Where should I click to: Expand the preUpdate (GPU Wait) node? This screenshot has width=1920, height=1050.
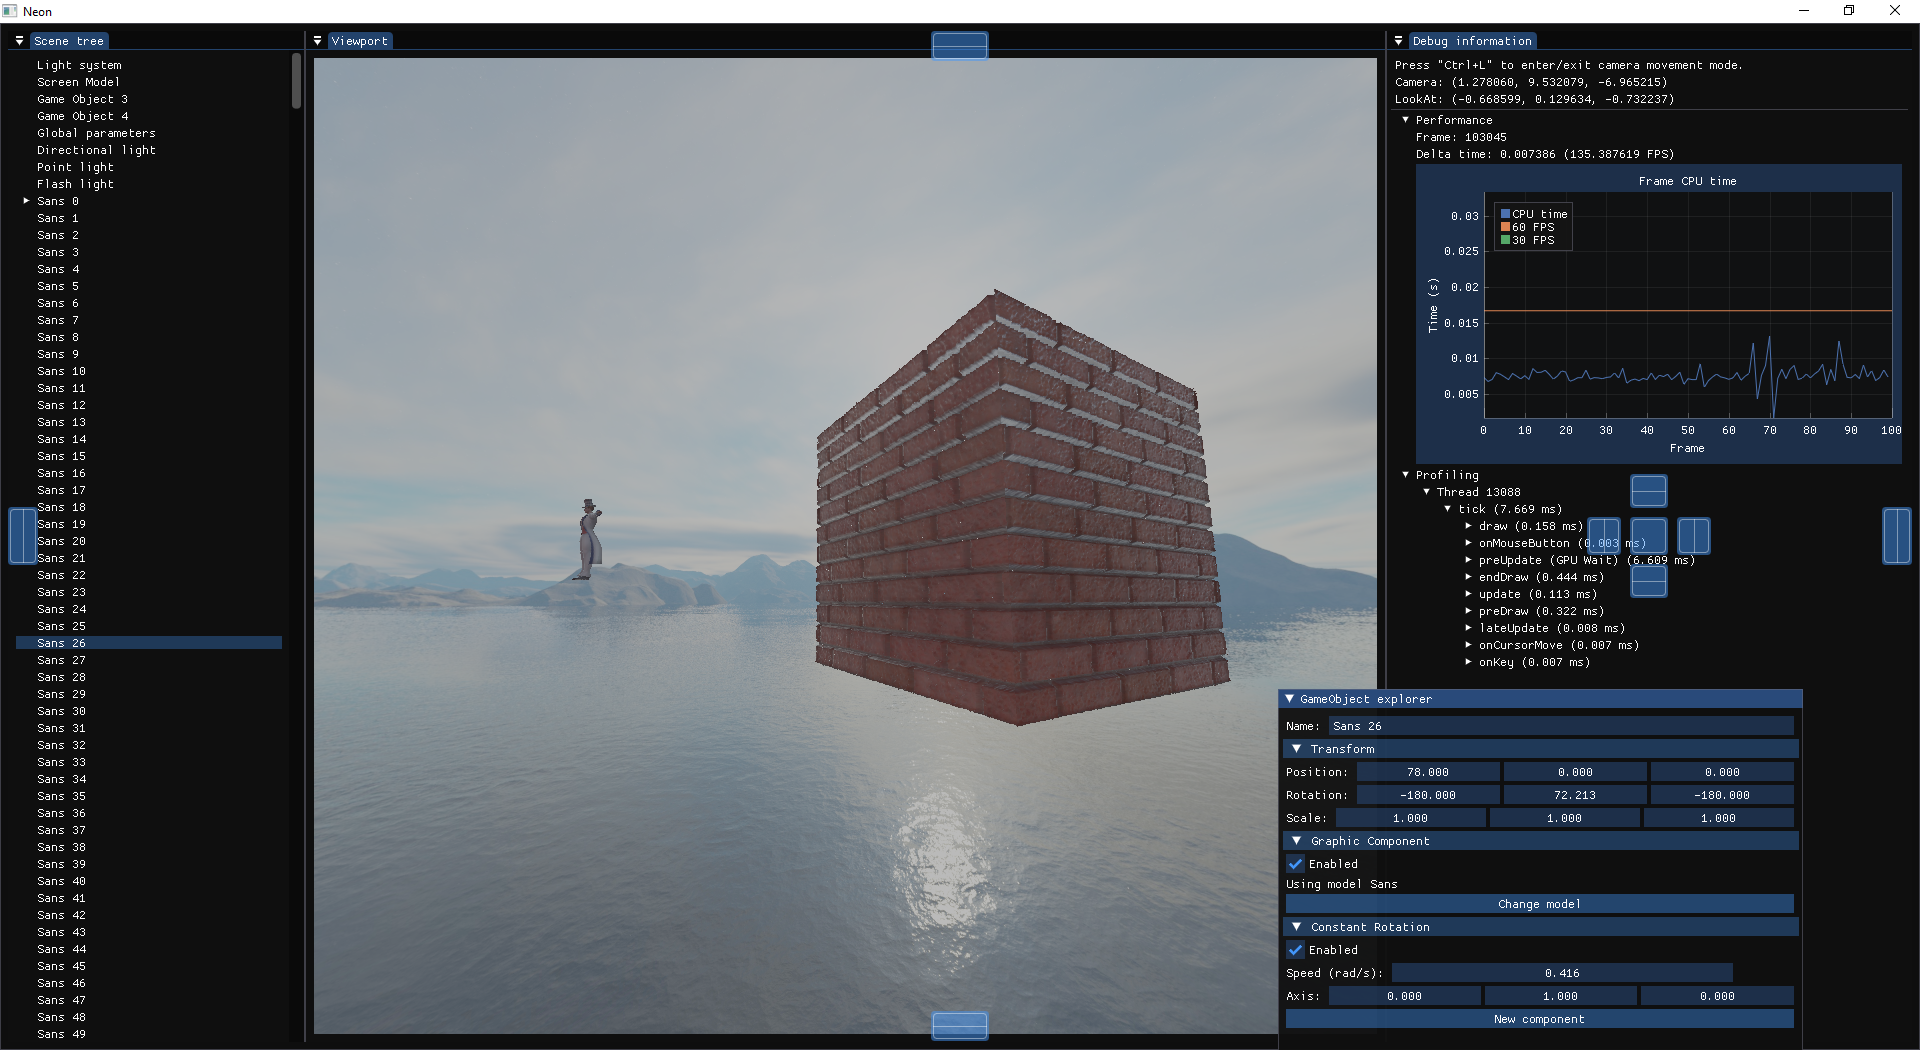[1467, 560]
